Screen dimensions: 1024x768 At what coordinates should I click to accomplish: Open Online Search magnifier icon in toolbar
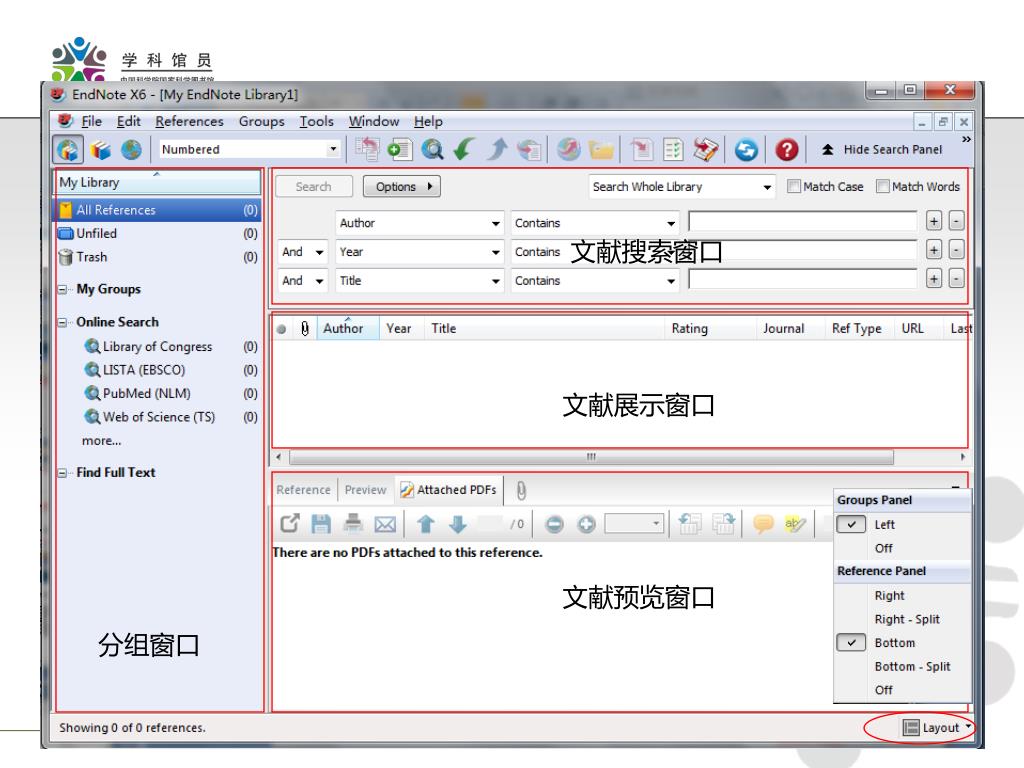coord(432,150)
